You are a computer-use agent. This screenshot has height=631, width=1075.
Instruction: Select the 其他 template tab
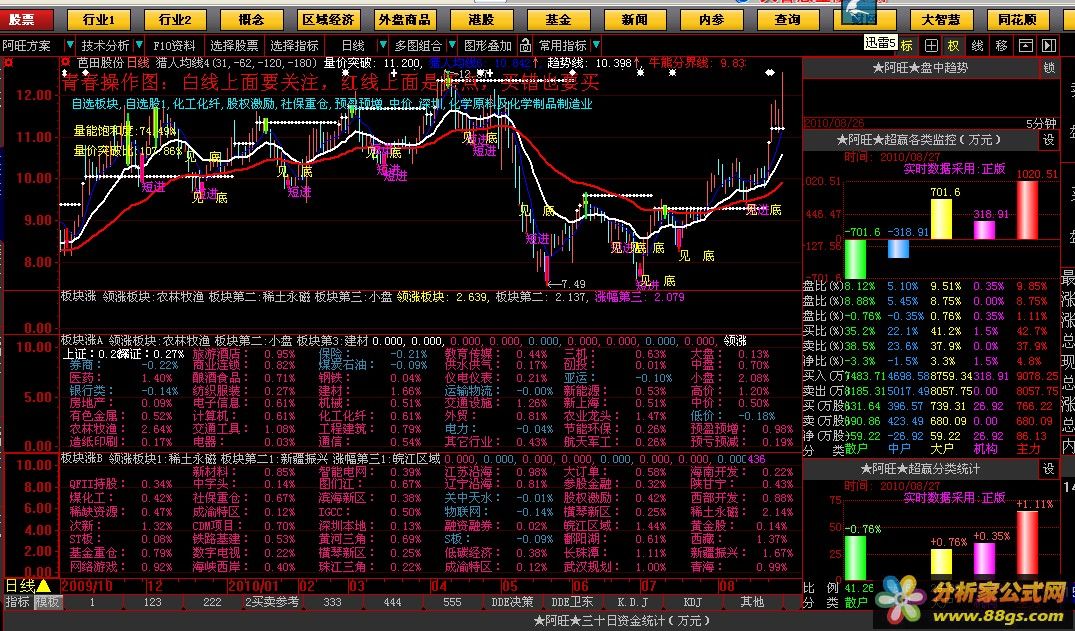click(752, 602)
